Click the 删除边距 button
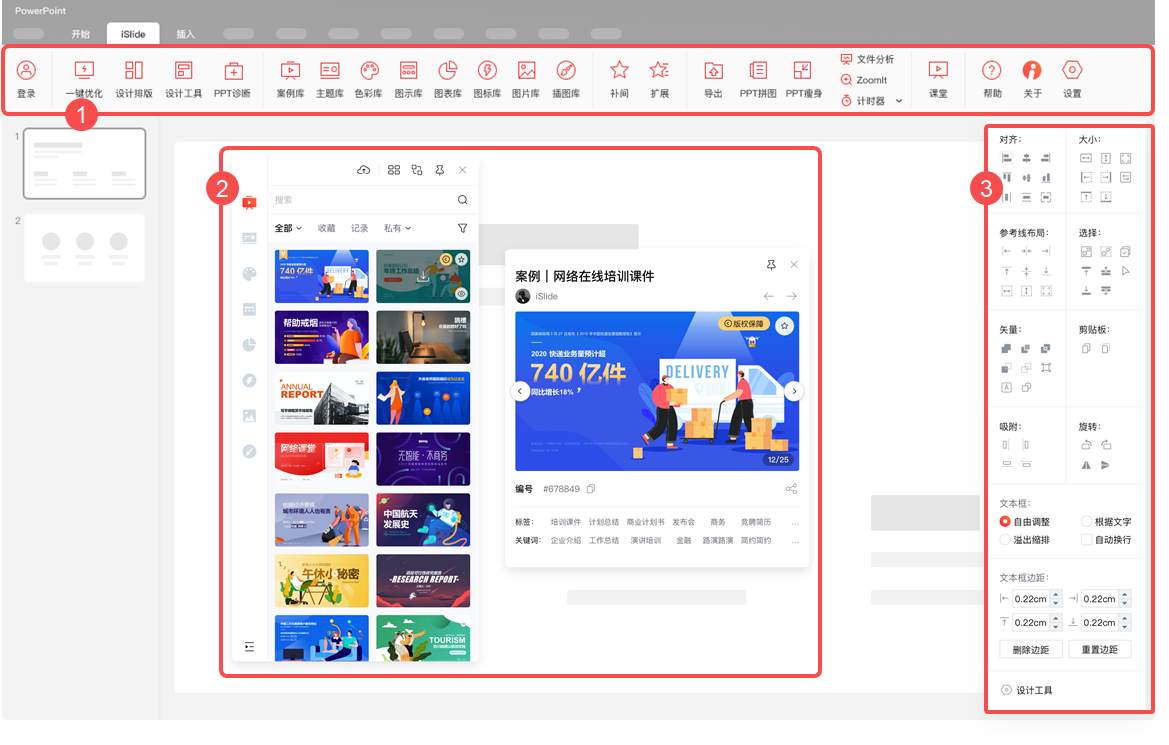 (x=1030, y=650)
